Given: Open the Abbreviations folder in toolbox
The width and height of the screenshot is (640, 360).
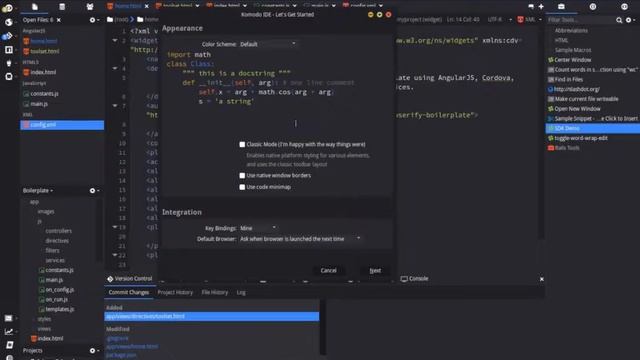Looking at the screenshot, I should [x=571, y=31].
